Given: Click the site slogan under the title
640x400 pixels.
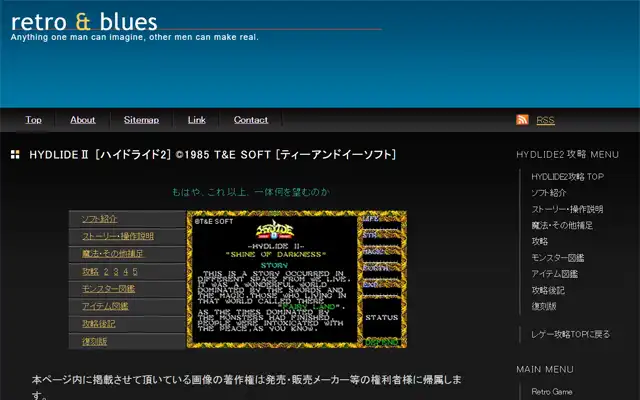Looking at the screenshot, I should [135, 37].
